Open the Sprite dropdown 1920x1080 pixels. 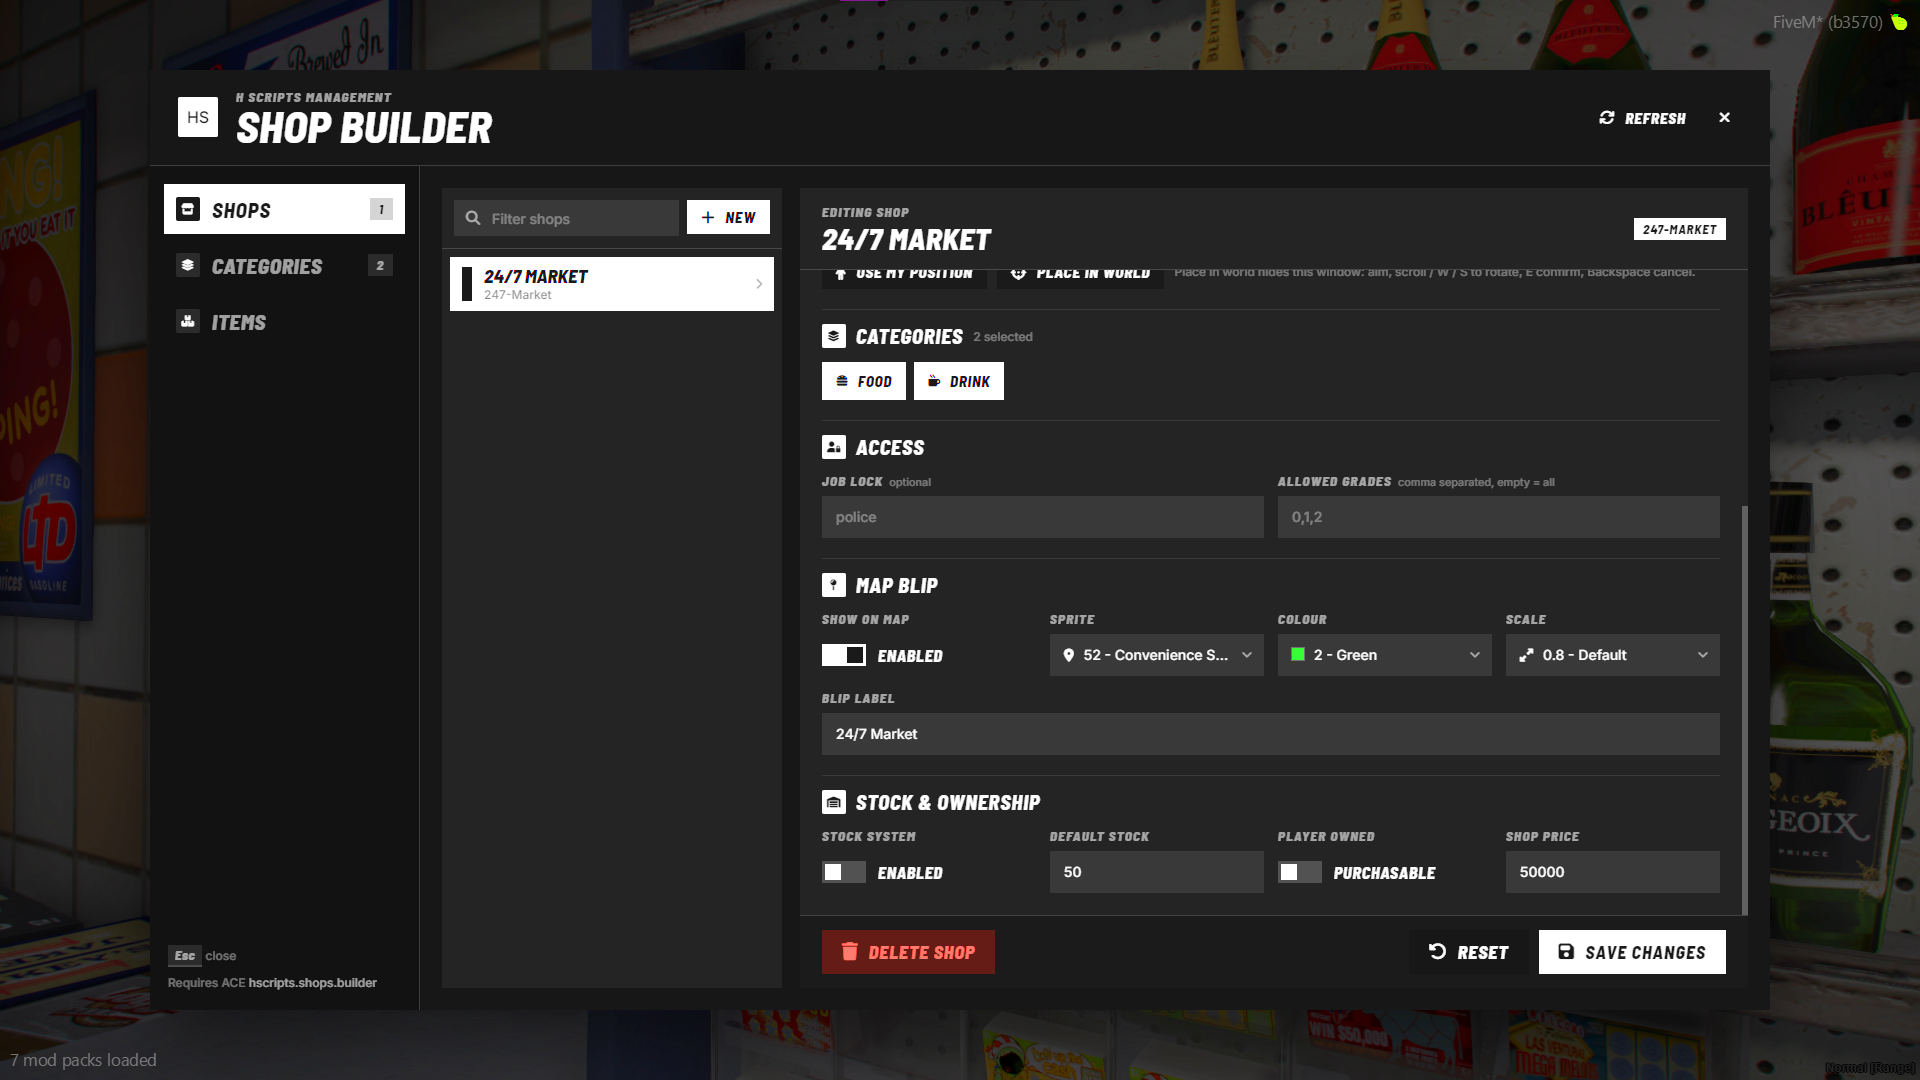click(x=1157, y=655)
